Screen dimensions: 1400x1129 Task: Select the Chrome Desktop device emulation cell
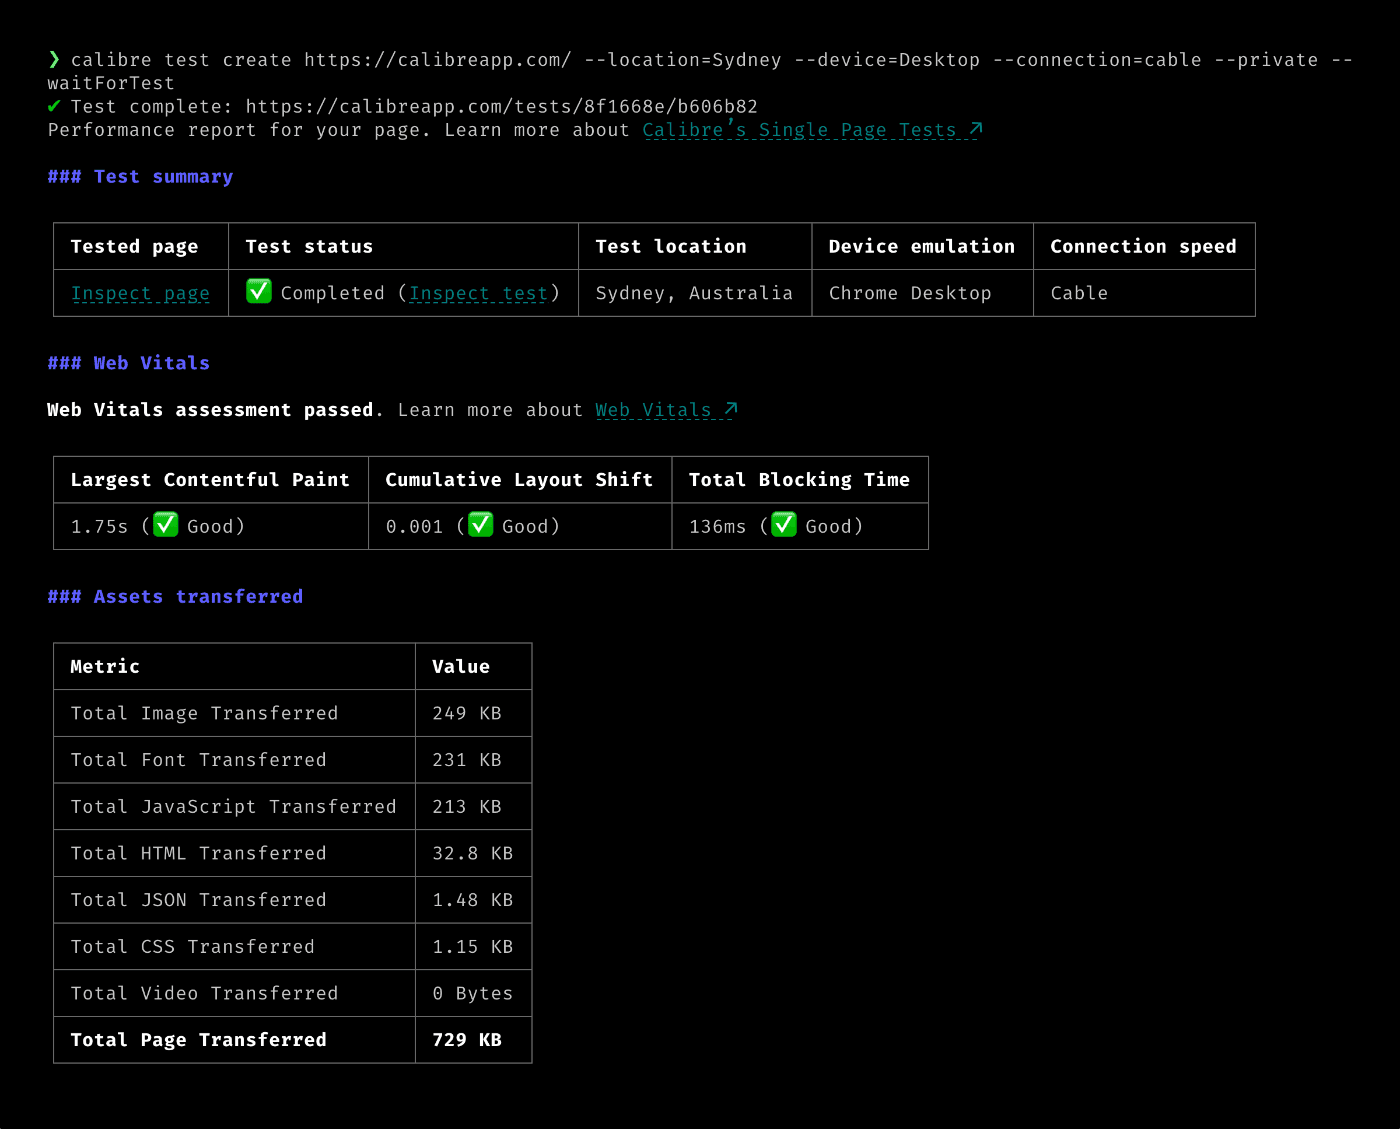pyautogui.click(x=909, y=292)
